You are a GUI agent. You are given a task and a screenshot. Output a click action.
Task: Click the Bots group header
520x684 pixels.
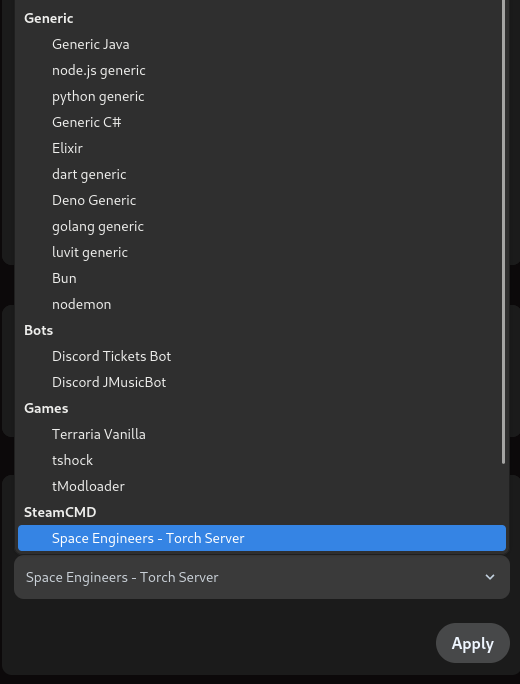click(x=38, y=330)
